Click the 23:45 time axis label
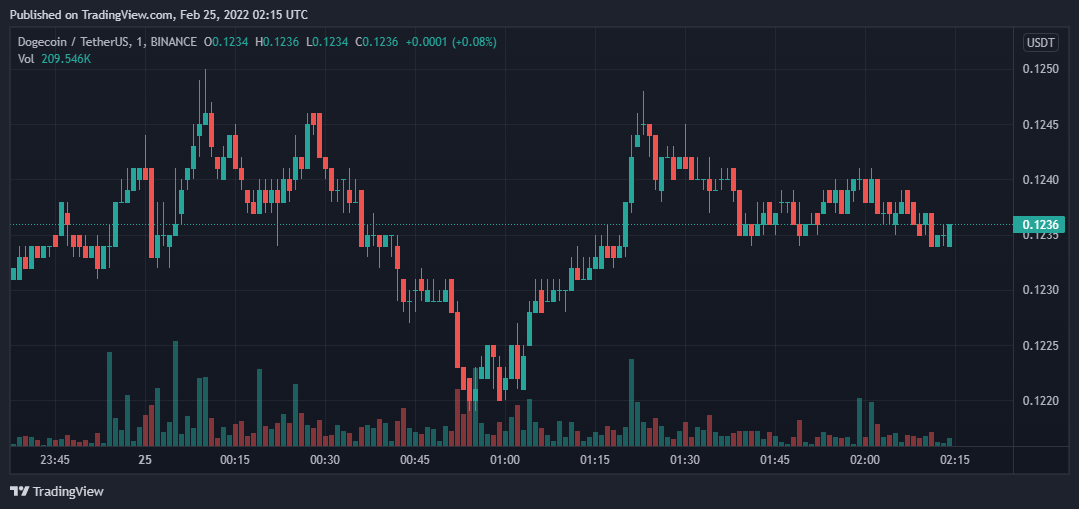1079x509 pixels. click(55, 460)
